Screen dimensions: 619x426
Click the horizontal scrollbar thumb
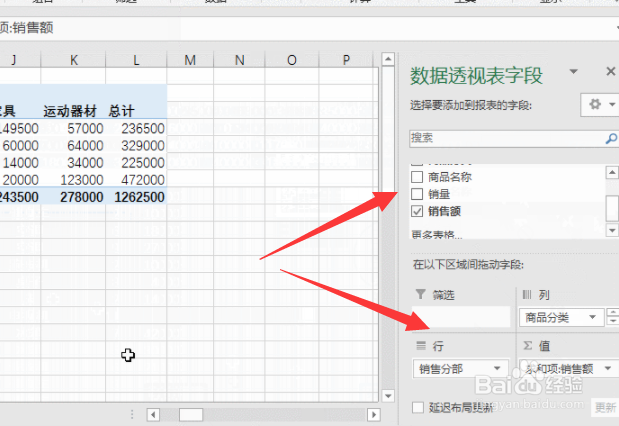191,415
